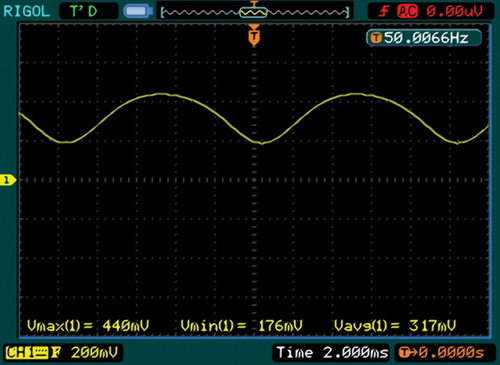Click the orange T icon beside frequency
500x365 pixels.
click(x=376, y=38)
